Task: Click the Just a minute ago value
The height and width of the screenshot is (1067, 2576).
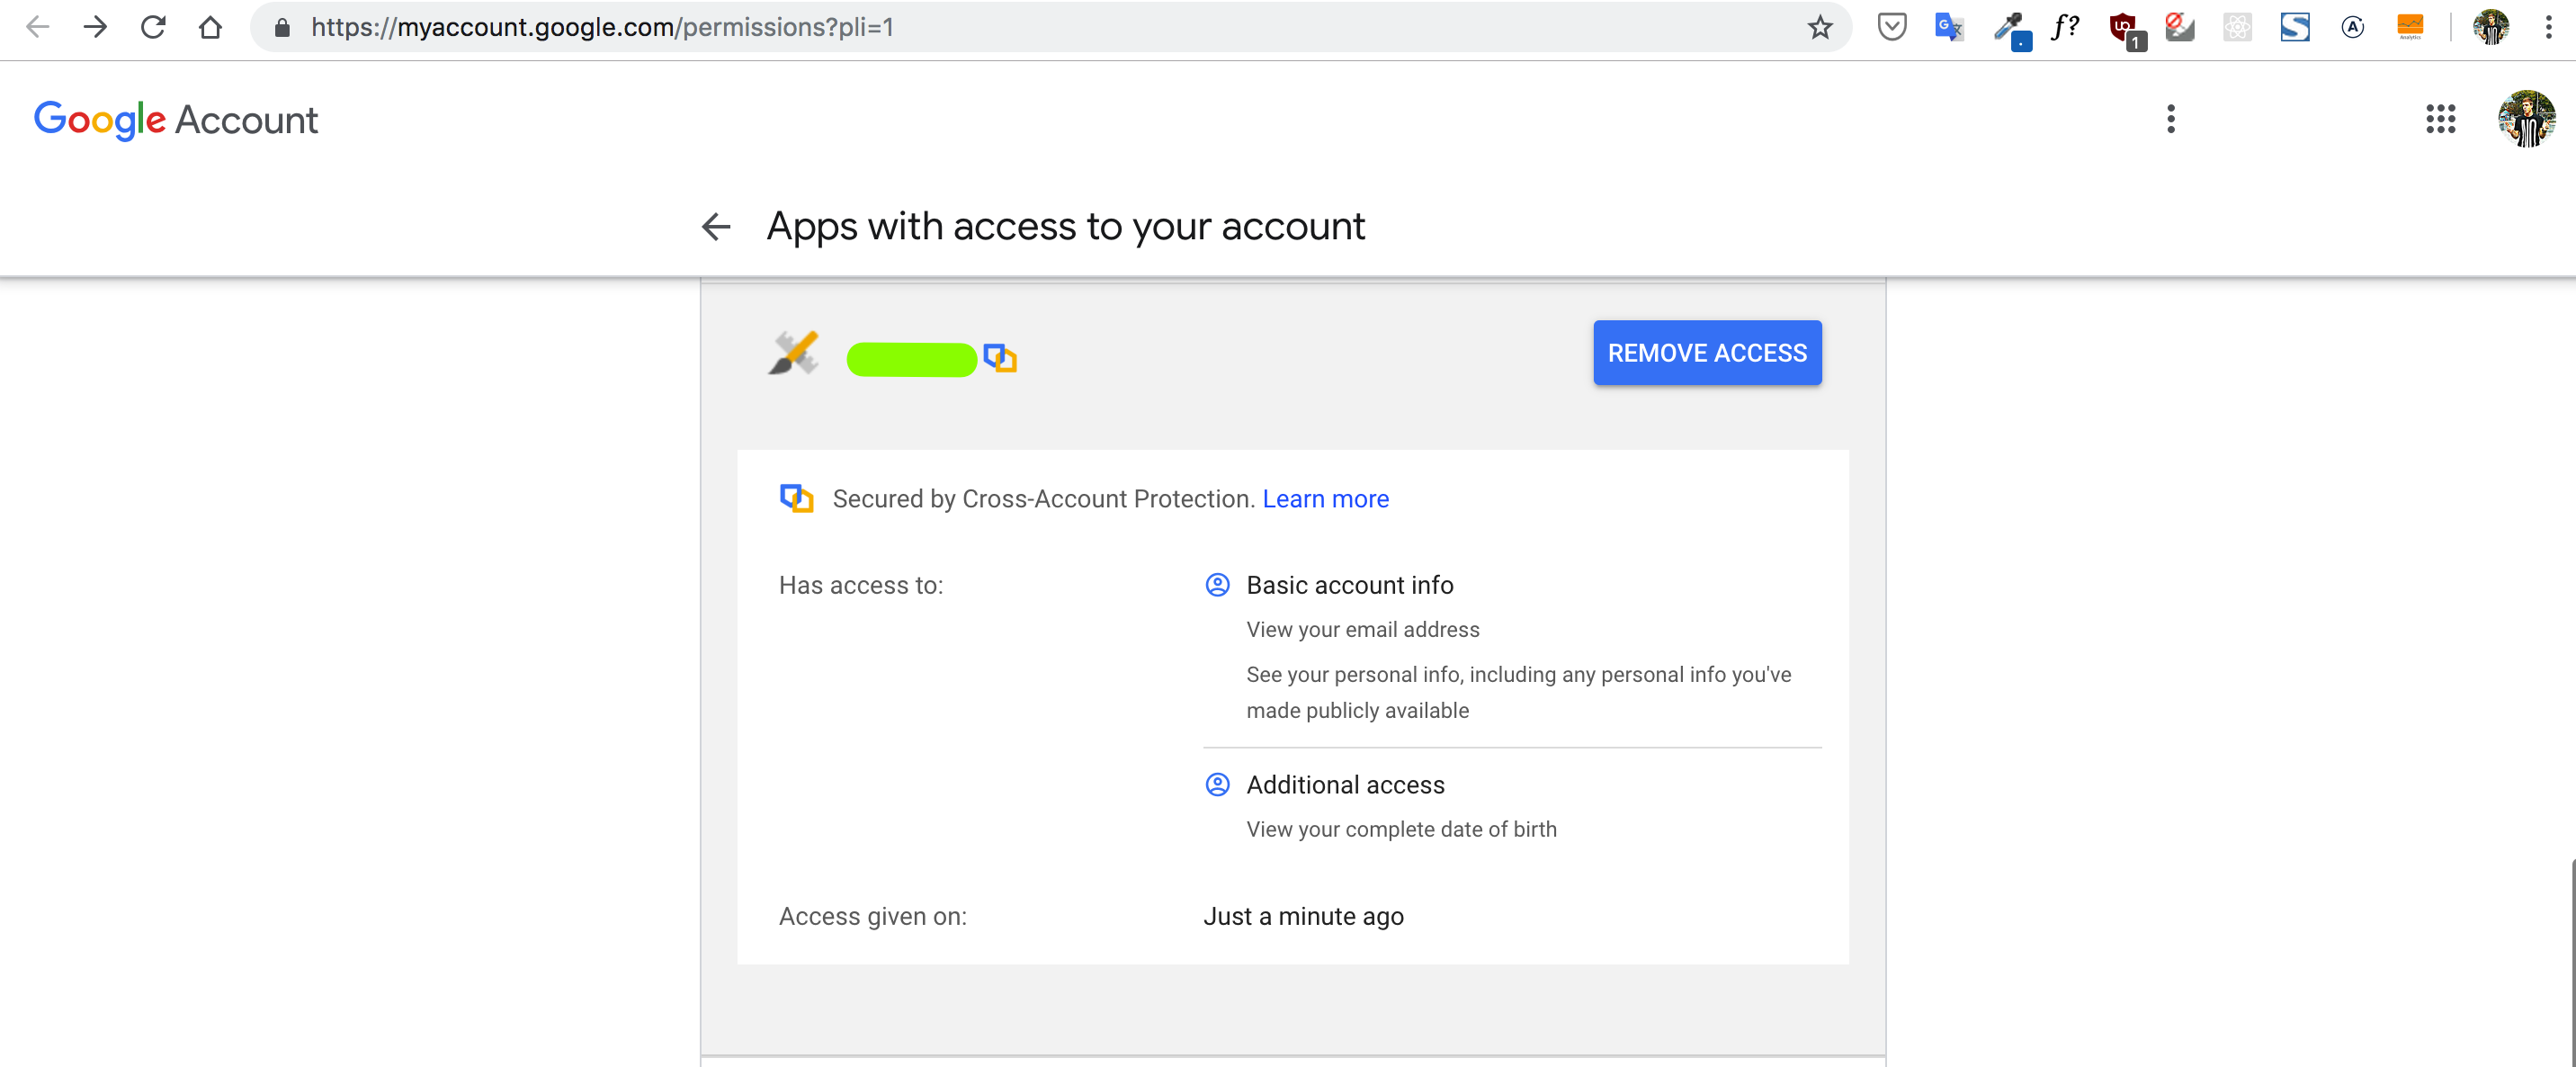Action: coord(1303,916)
